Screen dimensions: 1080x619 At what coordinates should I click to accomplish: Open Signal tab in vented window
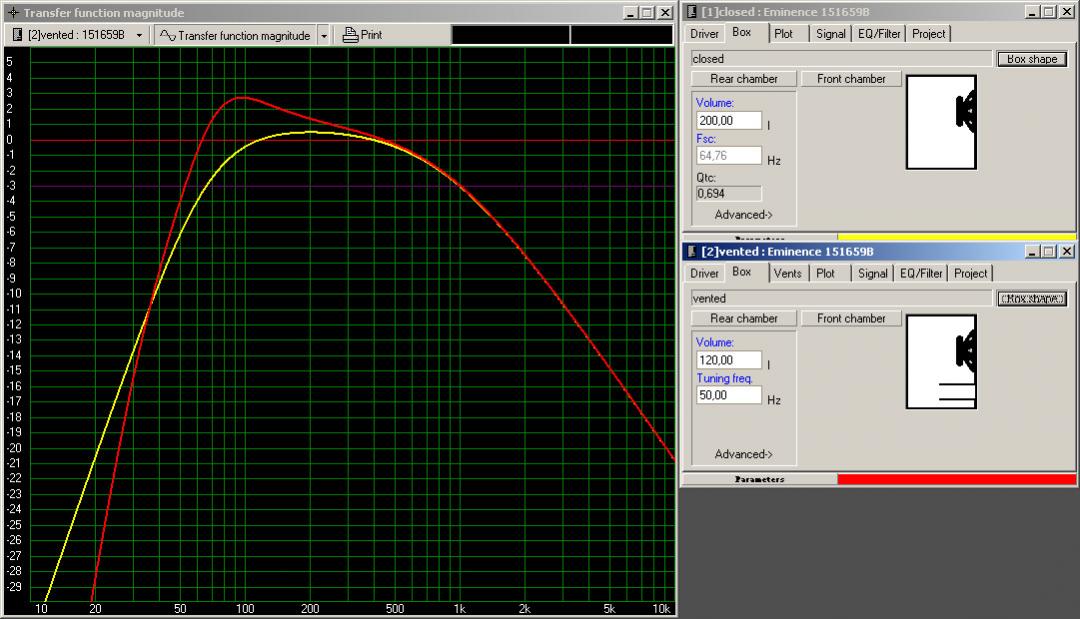tap(872, 273)
